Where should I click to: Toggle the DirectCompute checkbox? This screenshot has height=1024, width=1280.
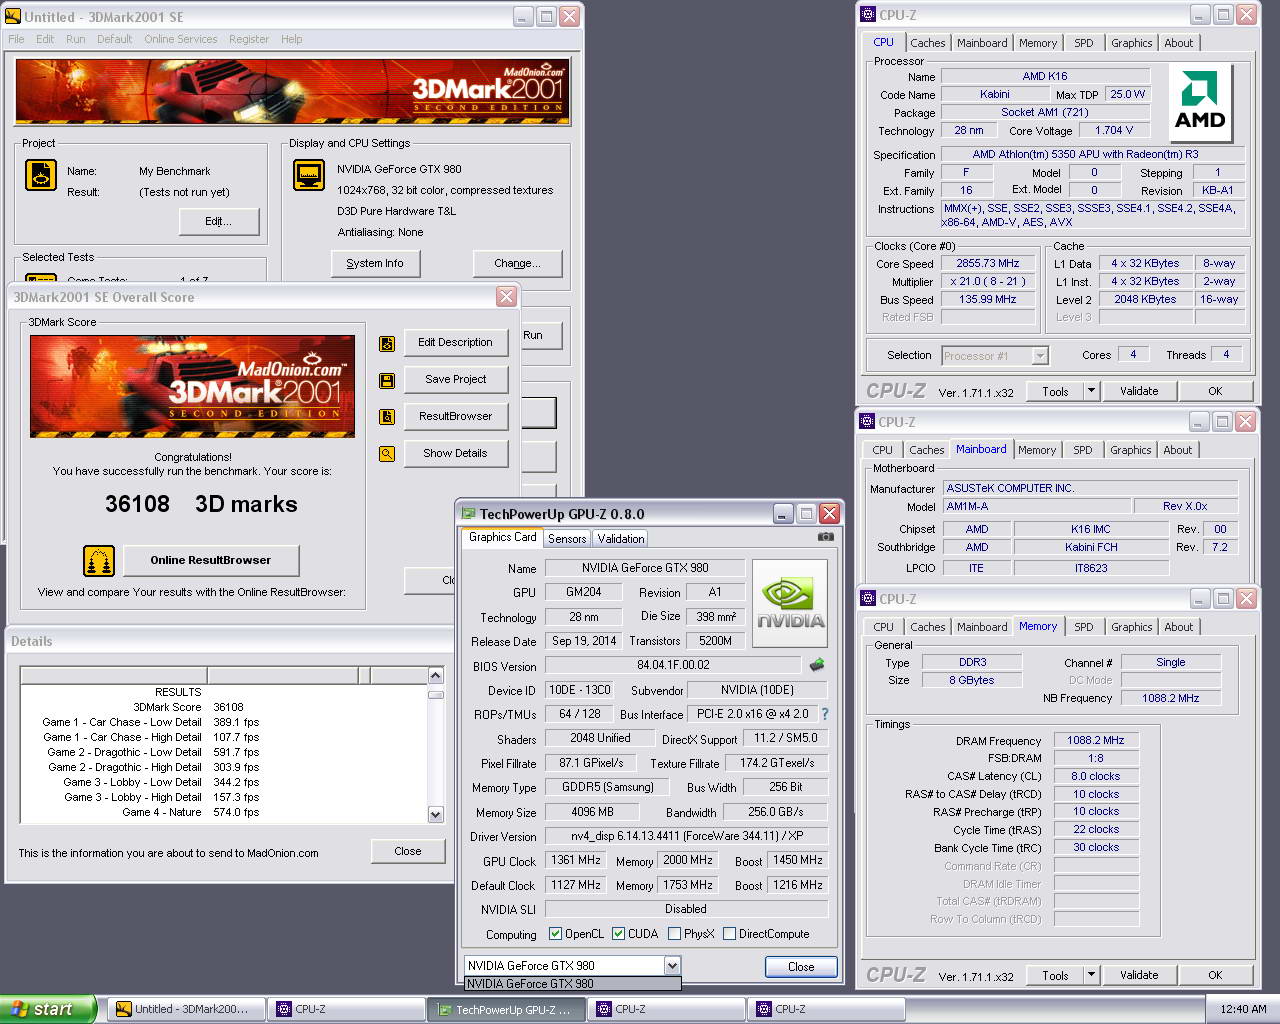tap(729, 934)
